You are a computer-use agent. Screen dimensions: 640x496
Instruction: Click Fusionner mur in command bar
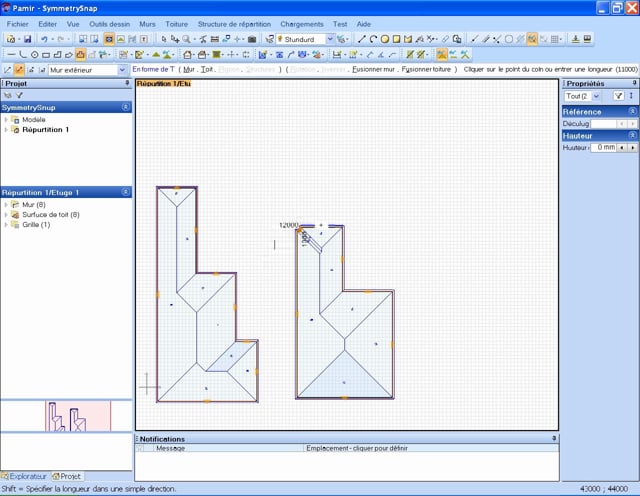[x=373, y=70]
